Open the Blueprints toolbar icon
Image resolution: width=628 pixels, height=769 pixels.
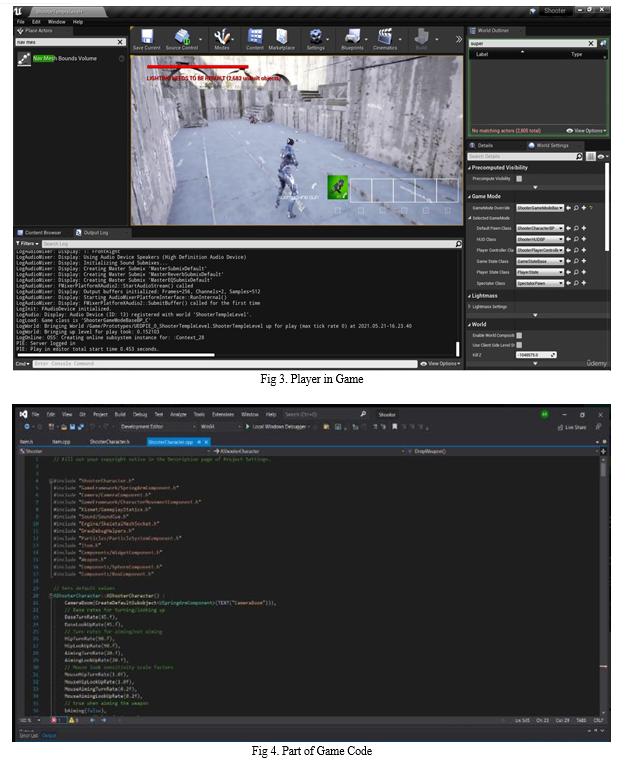tap(352, 40)
